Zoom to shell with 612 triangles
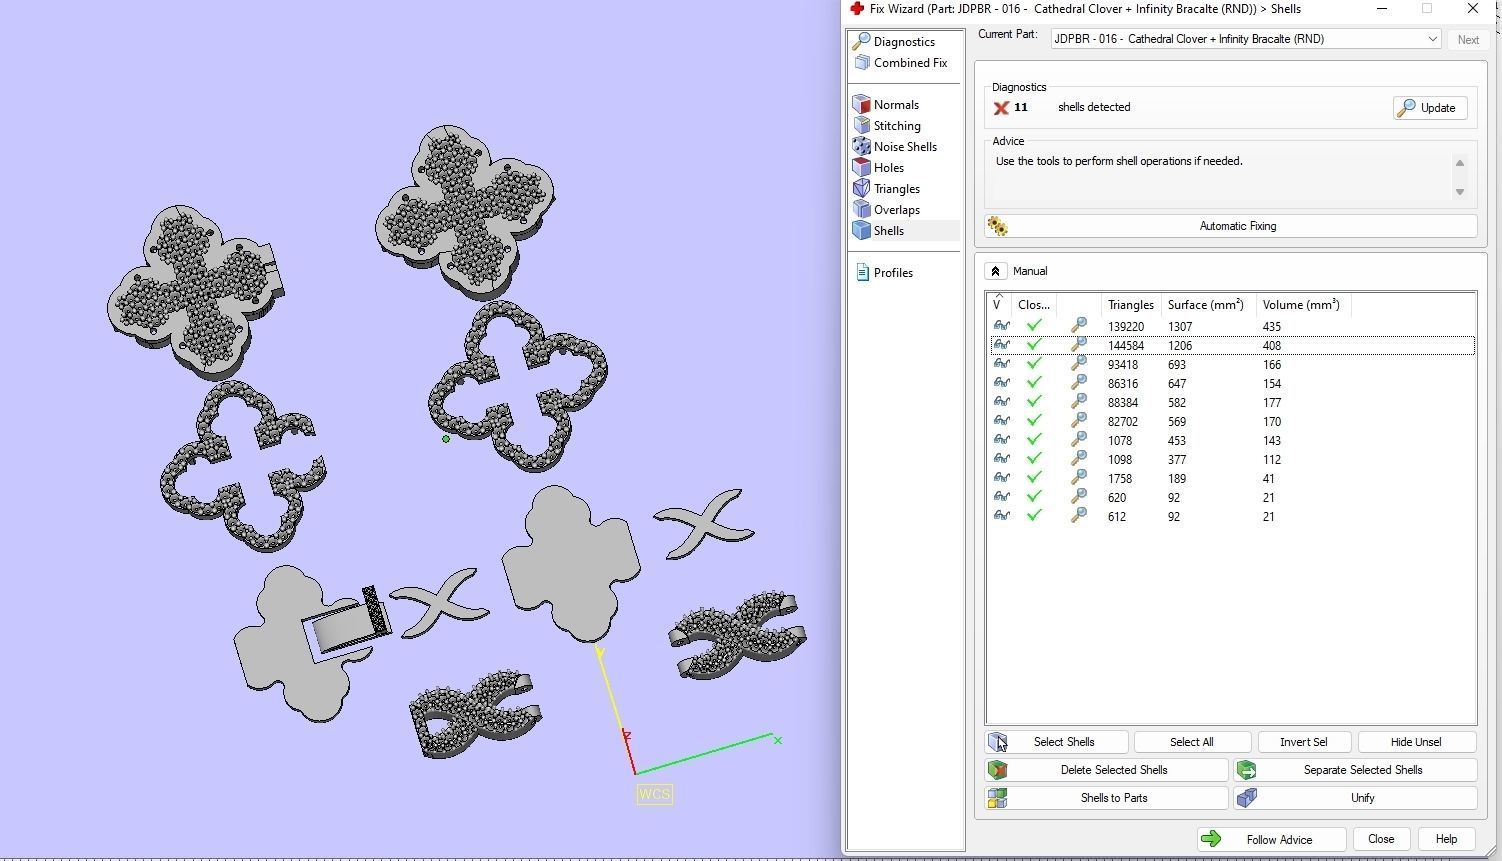The height and width of the screenshot is (861, 1502). [x=1079, y=516]
